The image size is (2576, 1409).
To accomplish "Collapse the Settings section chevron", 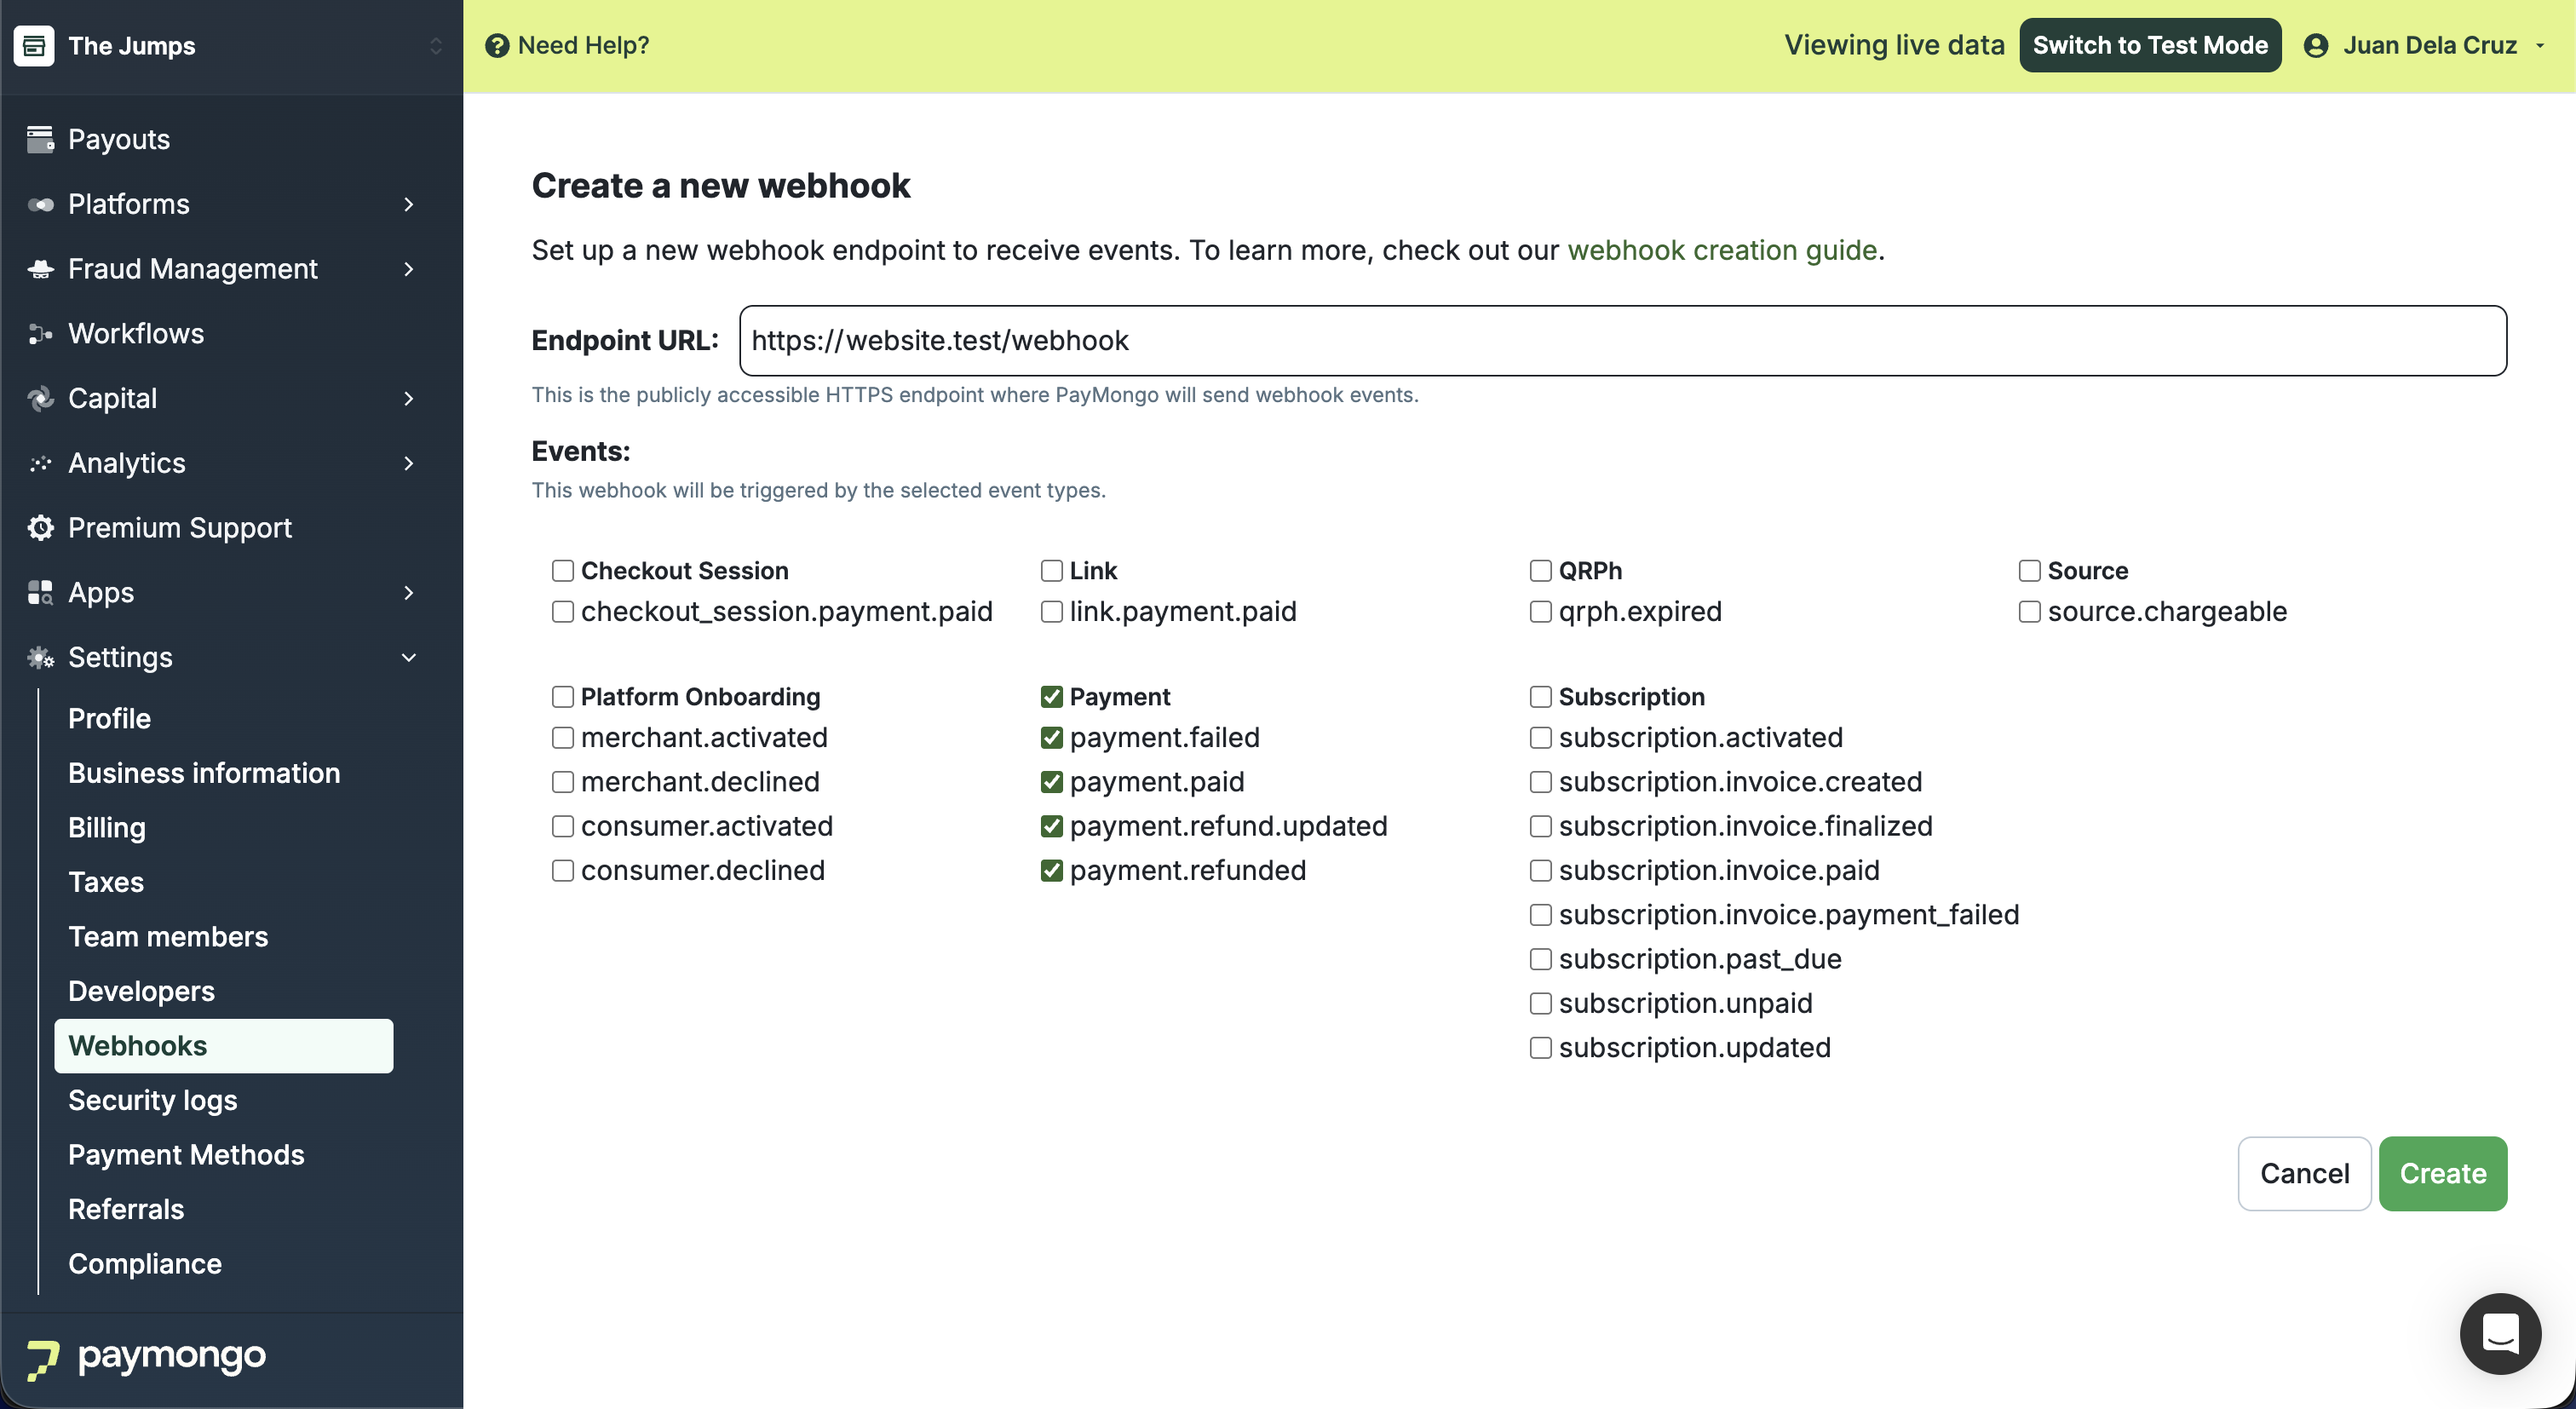I will 408,658.
